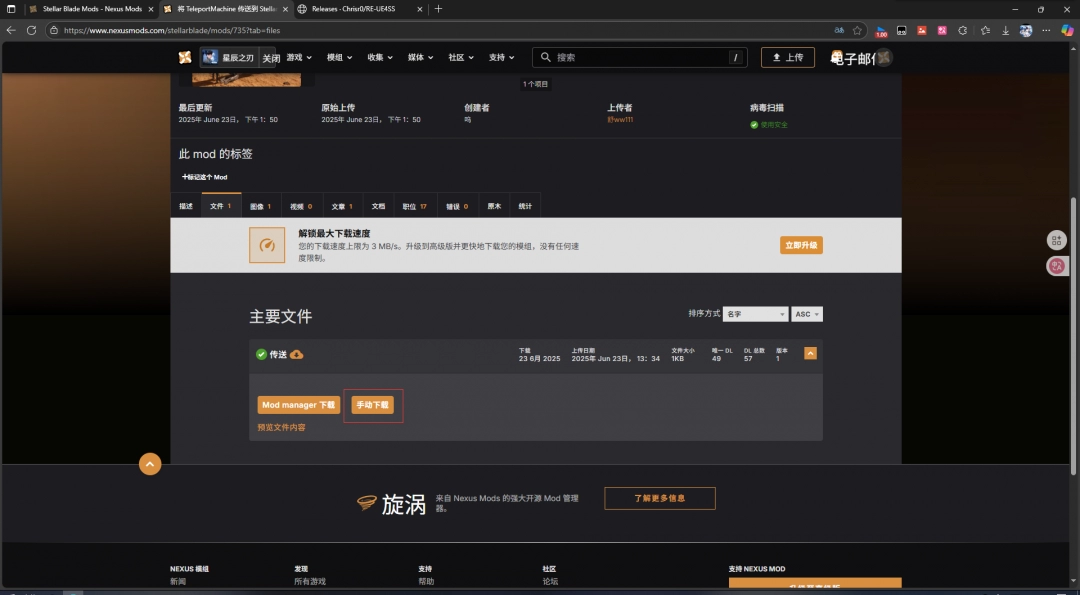Switch to the 图像 tab

point(260,205)
